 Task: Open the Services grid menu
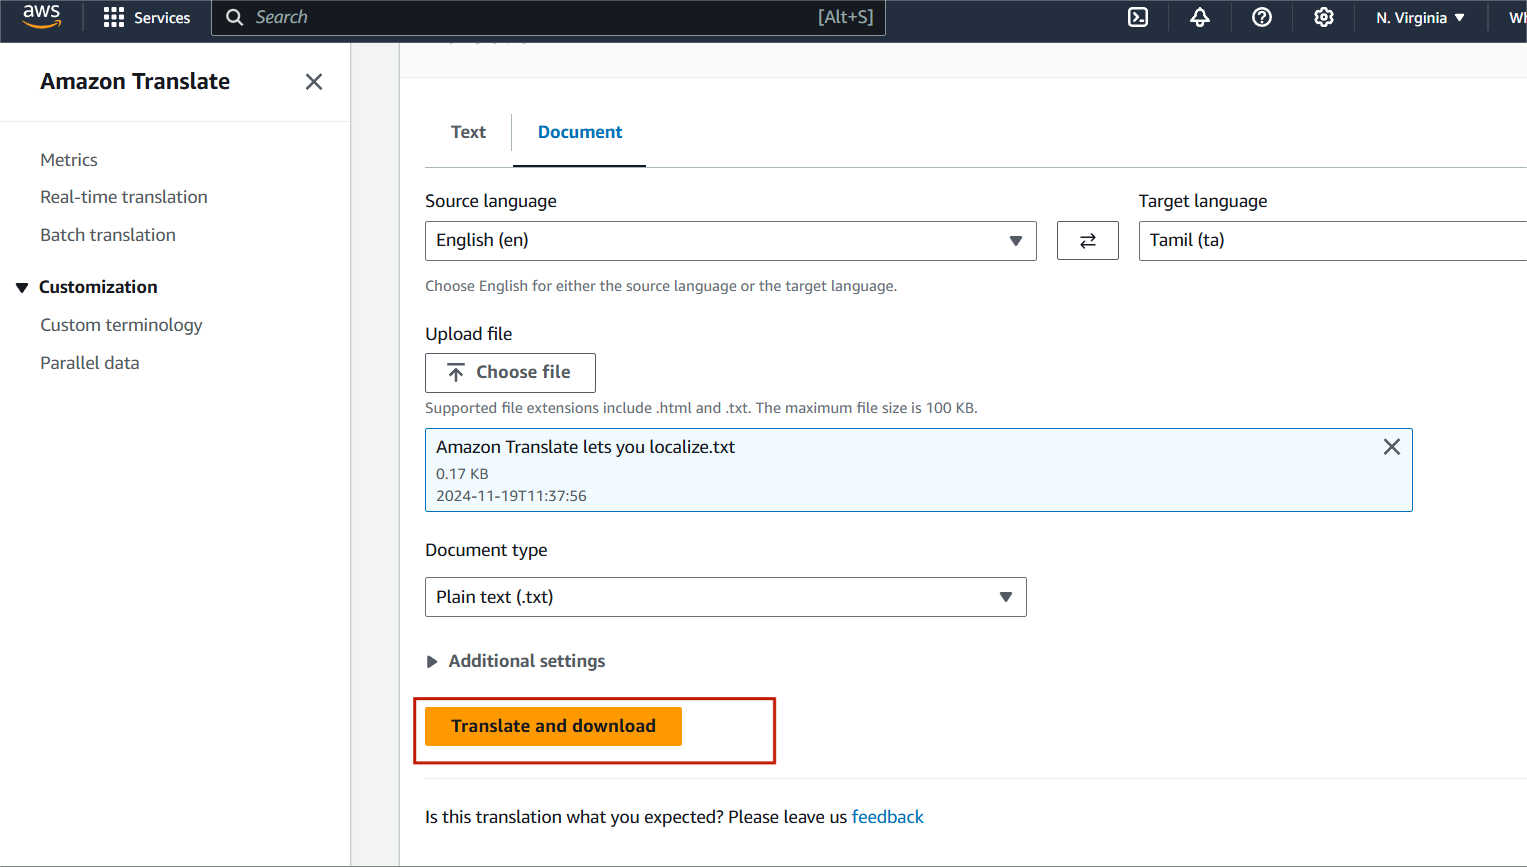[x=114, y=17]
